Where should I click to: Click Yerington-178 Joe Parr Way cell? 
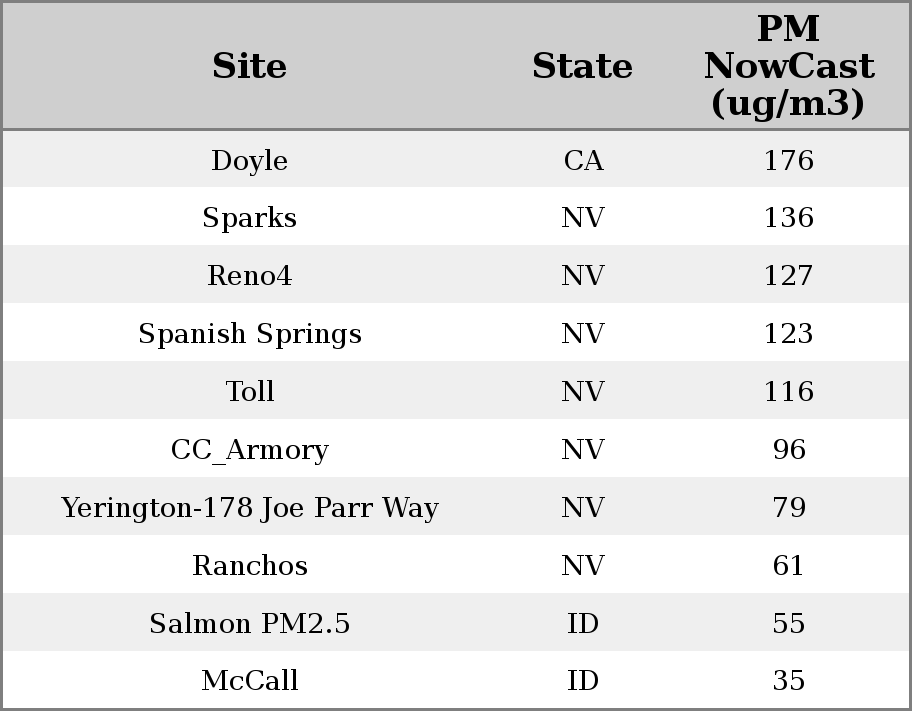249,508
